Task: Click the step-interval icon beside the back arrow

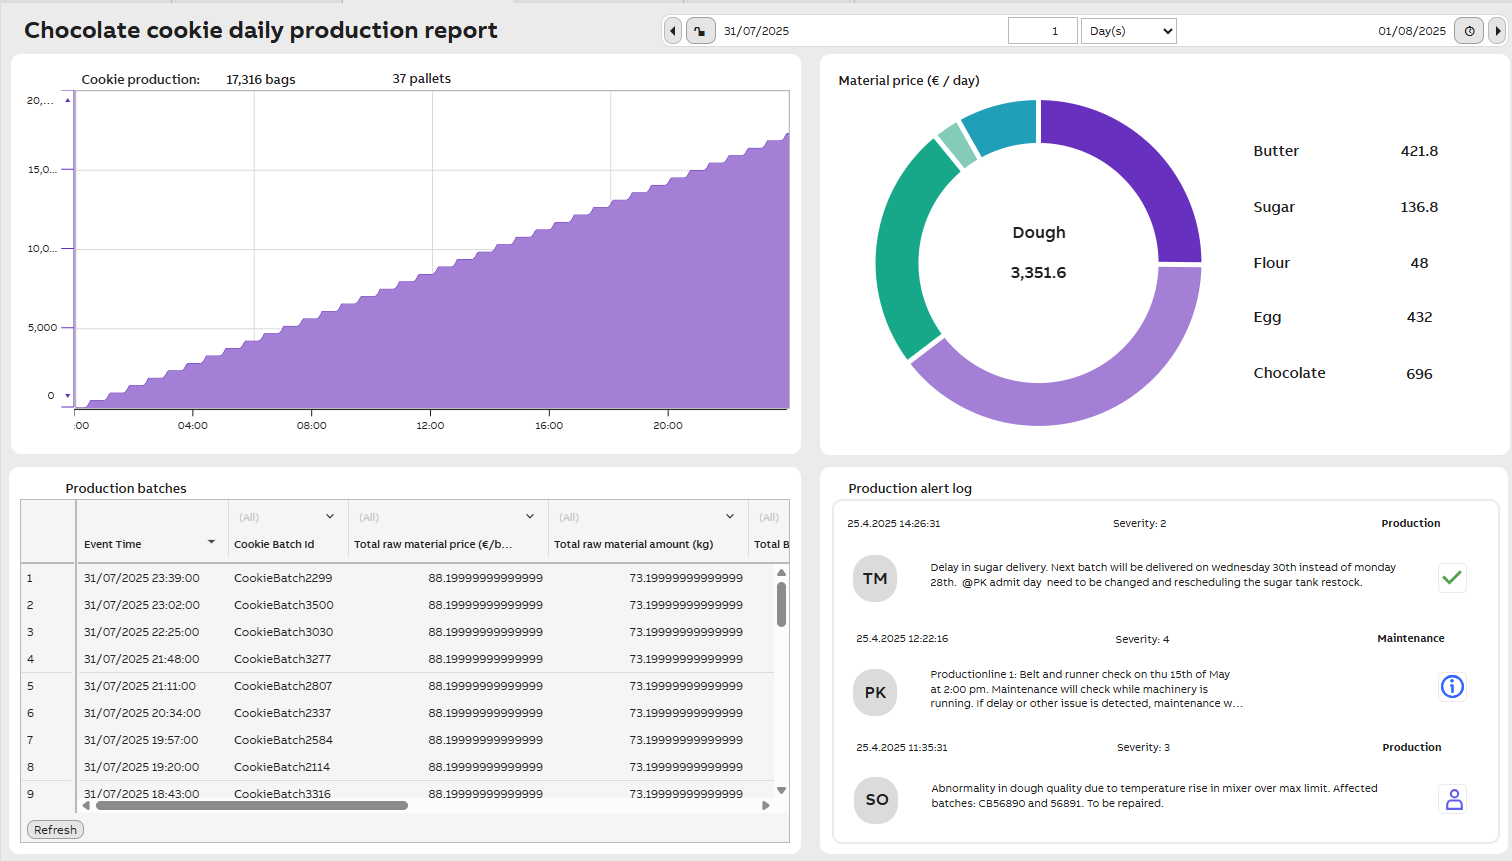Action: (701, 31)
